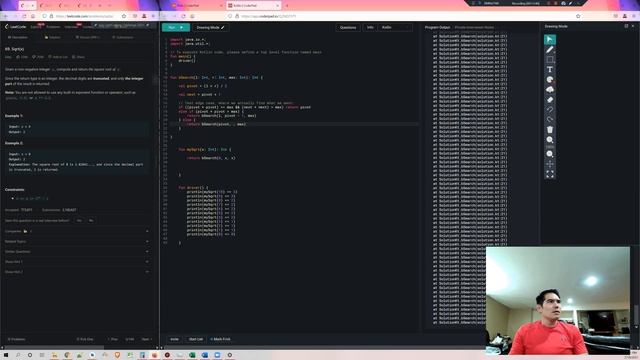
Task: Expand the Companies section
Action: (77, 231)
